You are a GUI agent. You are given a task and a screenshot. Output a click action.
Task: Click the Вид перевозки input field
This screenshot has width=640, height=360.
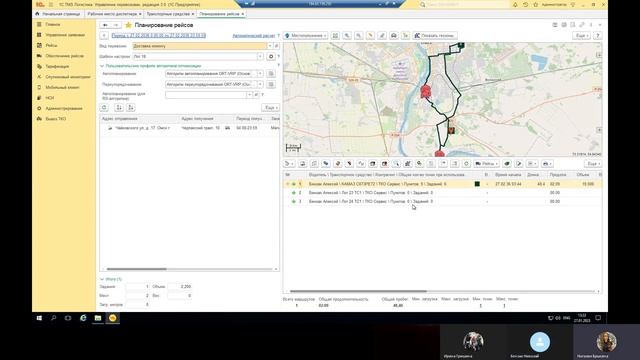(x=200, y=46)
